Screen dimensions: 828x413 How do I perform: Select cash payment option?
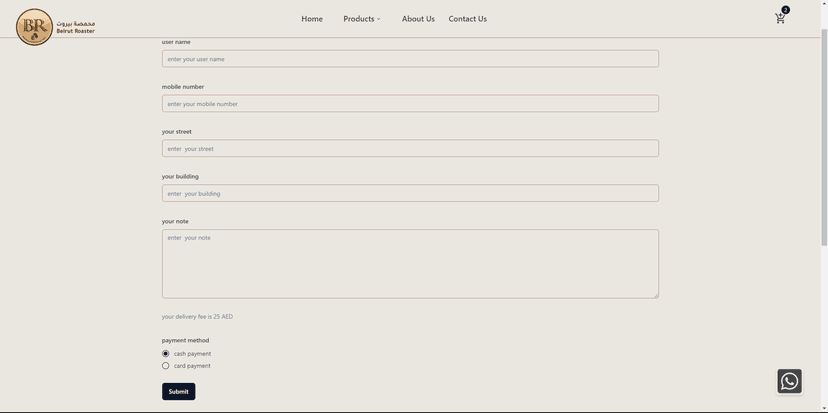coord(166,354)
